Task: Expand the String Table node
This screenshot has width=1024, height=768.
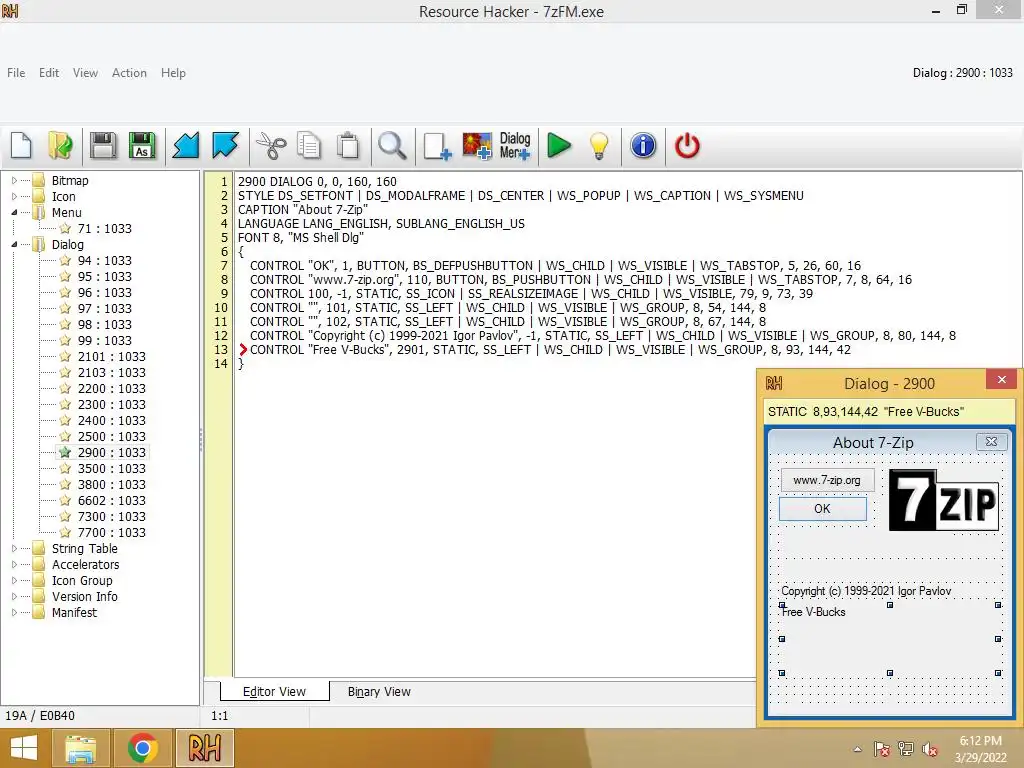Action: coord(14,549)
